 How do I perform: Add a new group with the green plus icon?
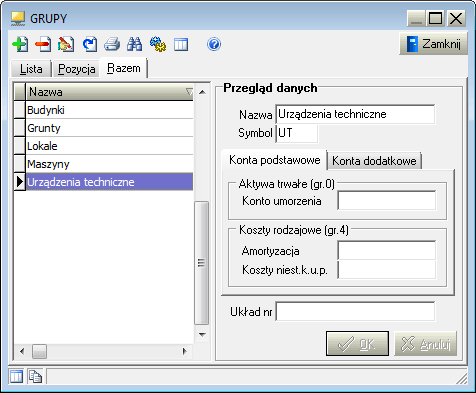(20, 44)
